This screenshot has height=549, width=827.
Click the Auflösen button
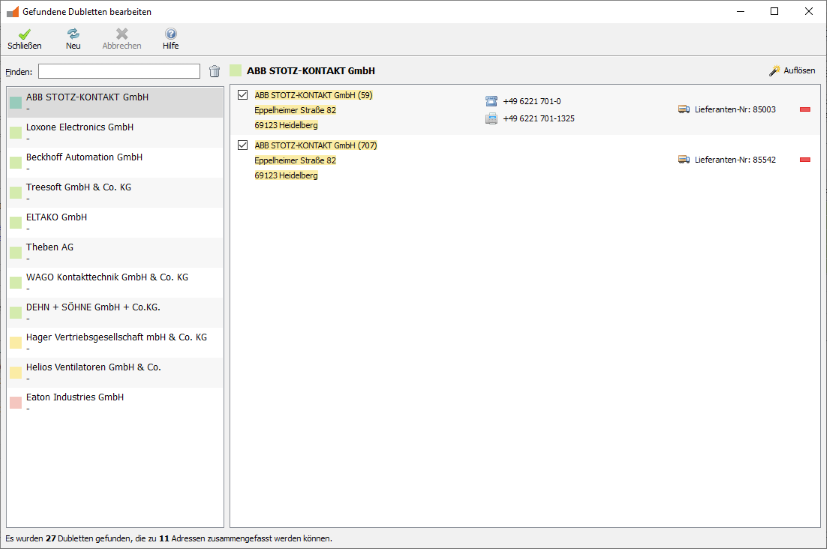click(x=792, y=71)
